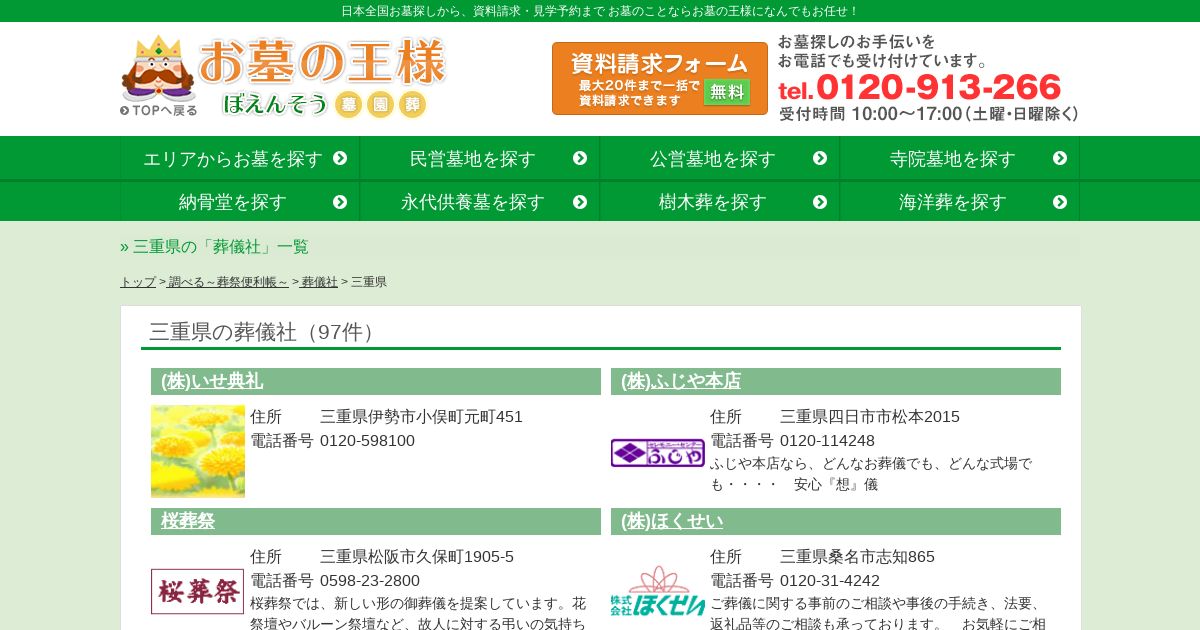This screenshot has height=630, width=1200.
Task: Follow the トップ breadcrumb link
Action: tap(138, 282)
